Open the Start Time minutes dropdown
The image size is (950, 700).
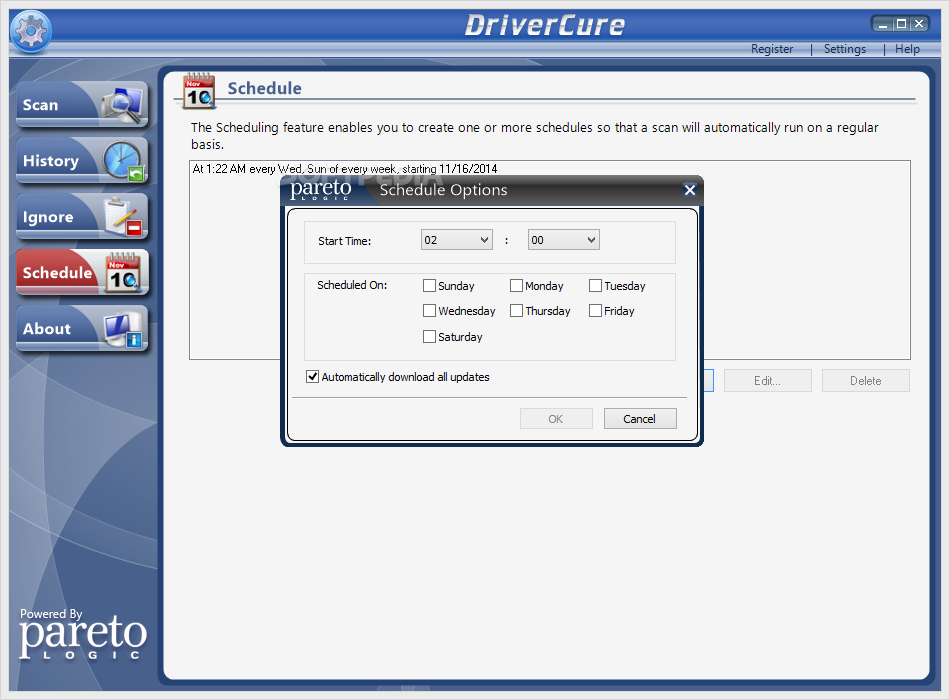click(563, 240)
